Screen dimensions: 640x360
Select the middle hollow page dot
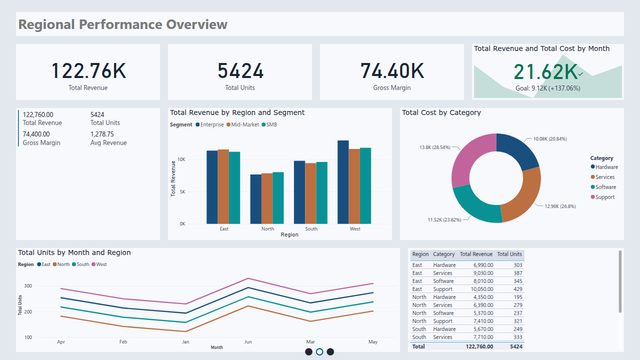[x=320, y=352]
